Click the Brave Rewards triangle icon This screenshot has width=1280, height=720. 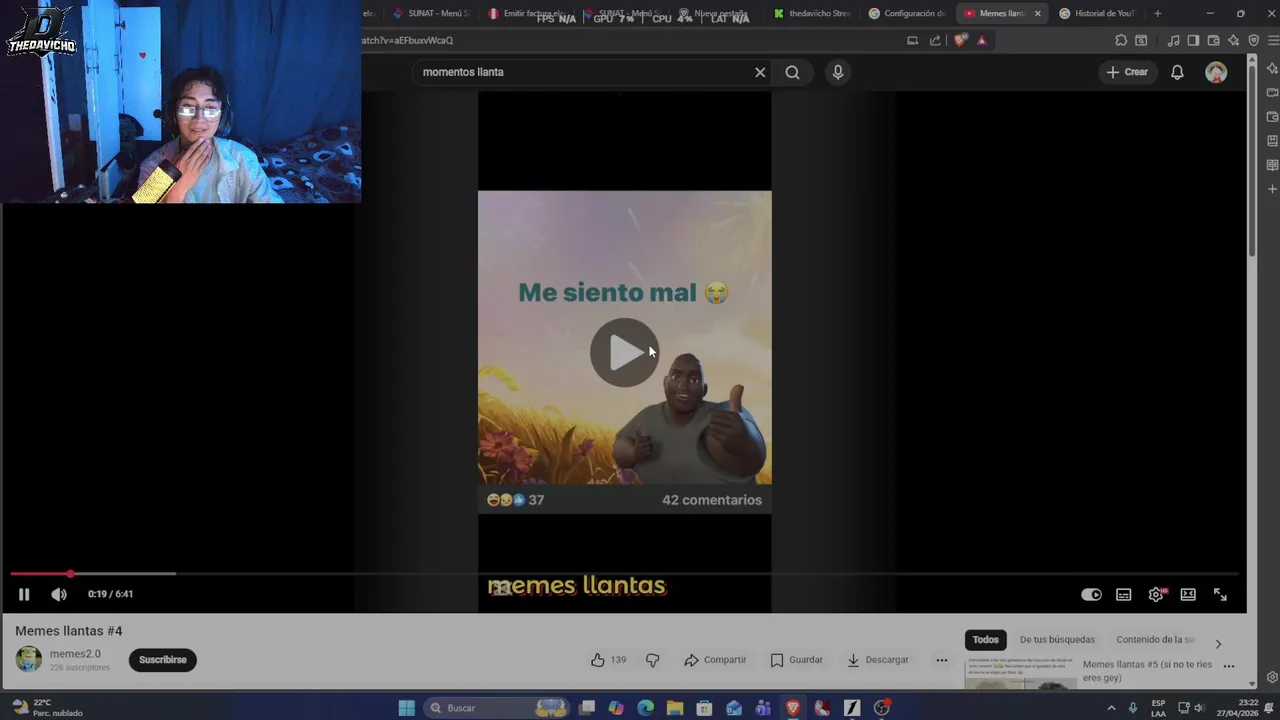(982, 40)
